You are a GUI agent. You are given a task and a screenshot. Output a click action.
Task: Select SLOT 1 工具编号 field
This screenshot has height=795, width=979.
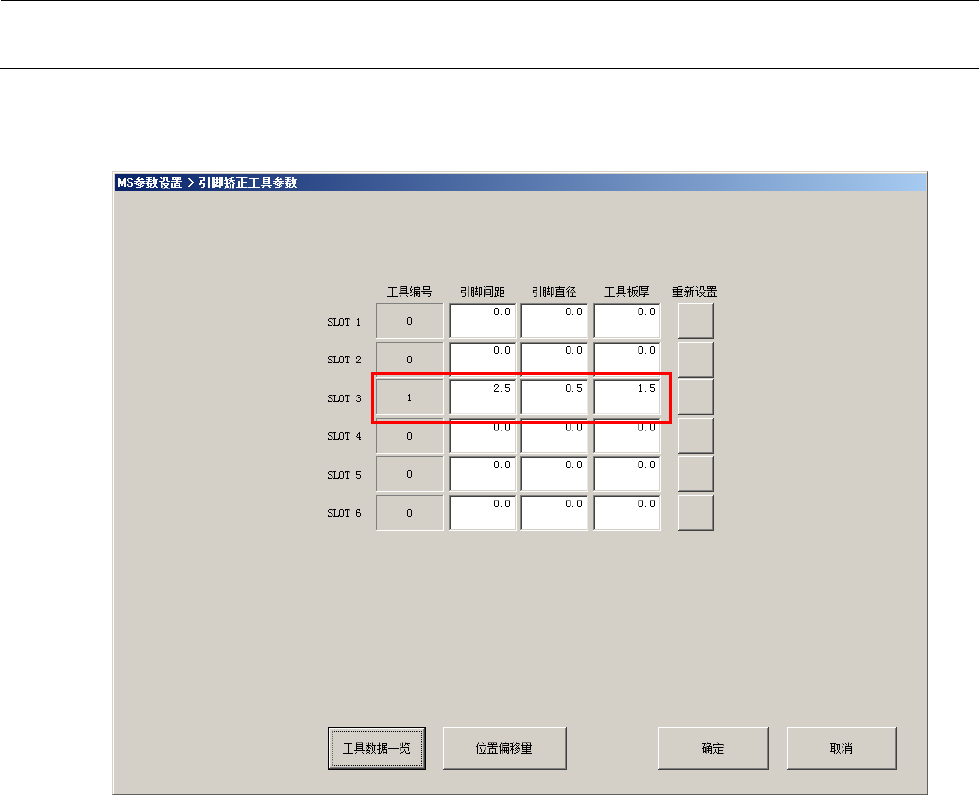click(x=410, y=321)
